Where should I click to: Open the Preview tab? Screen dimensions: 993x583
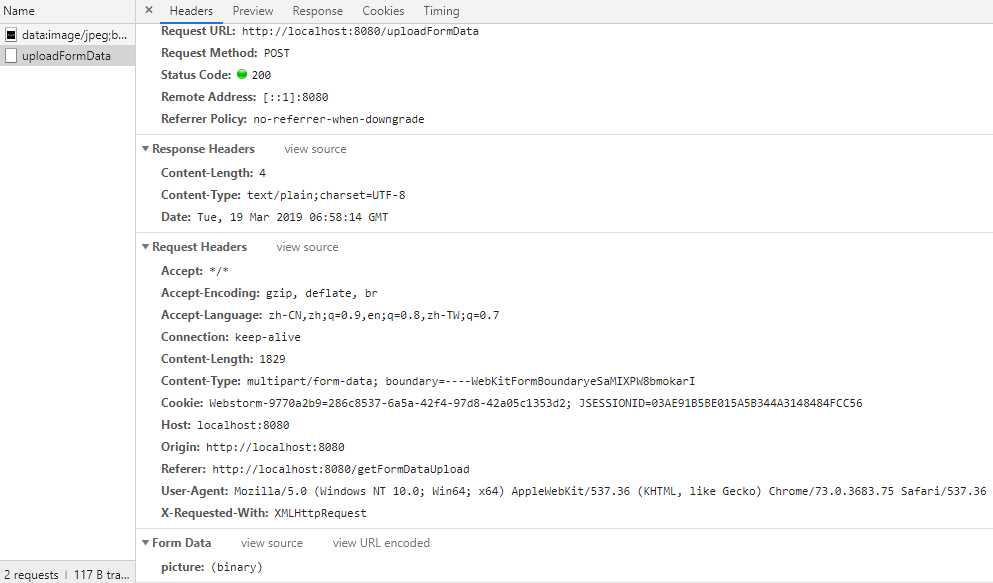253,11
